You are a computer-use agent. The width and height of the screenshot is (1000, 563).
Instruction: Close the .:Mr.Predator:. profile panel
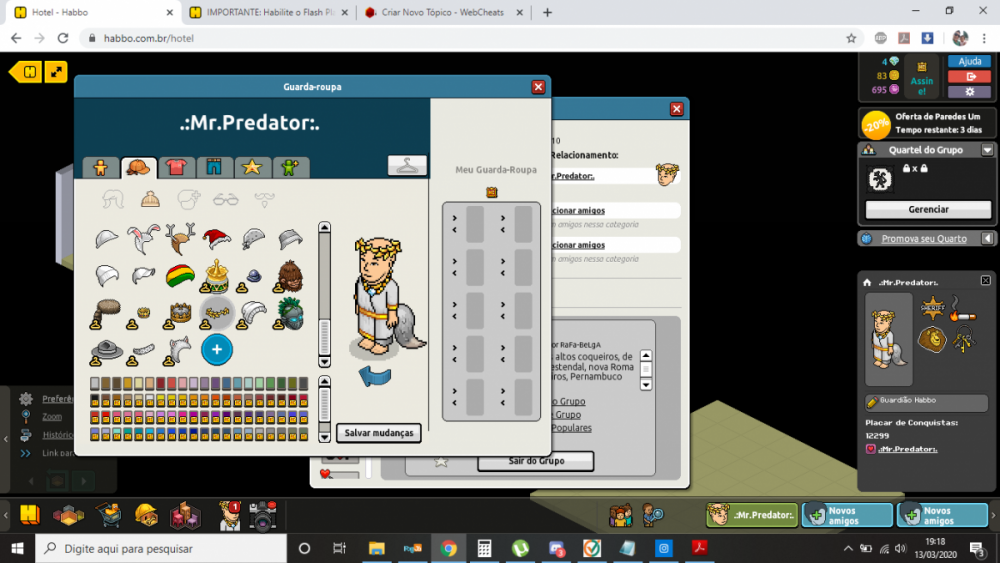(985, 281)
